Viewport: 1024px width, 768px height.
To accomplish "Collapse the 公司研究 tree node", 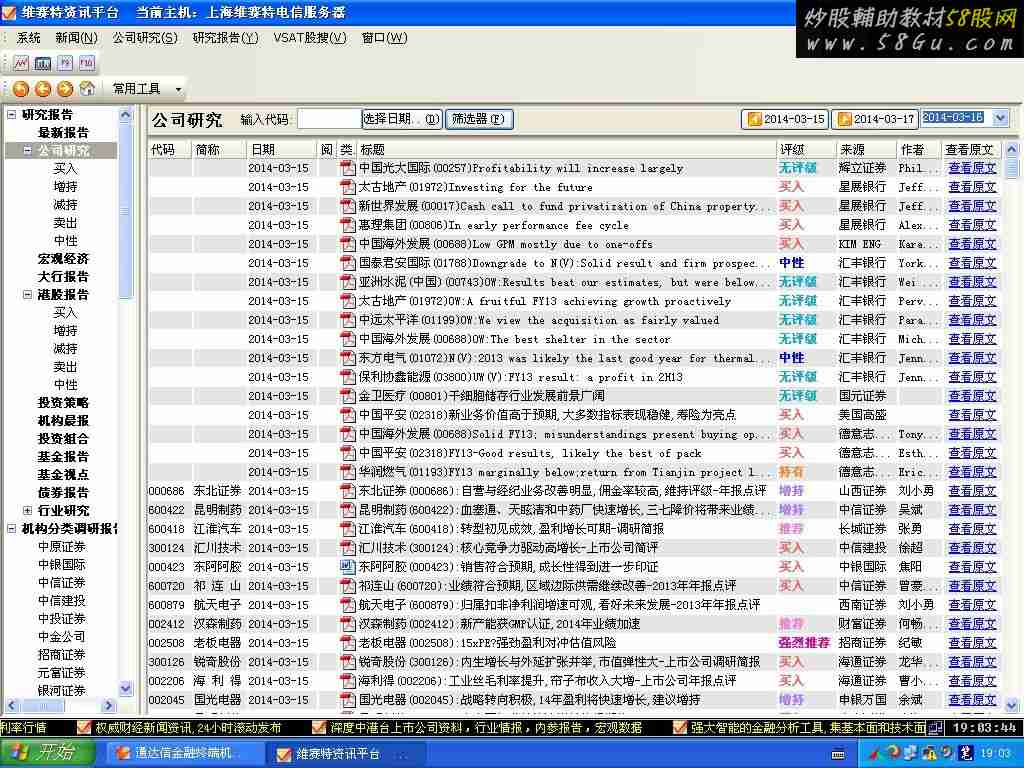I will click(27, 151).
